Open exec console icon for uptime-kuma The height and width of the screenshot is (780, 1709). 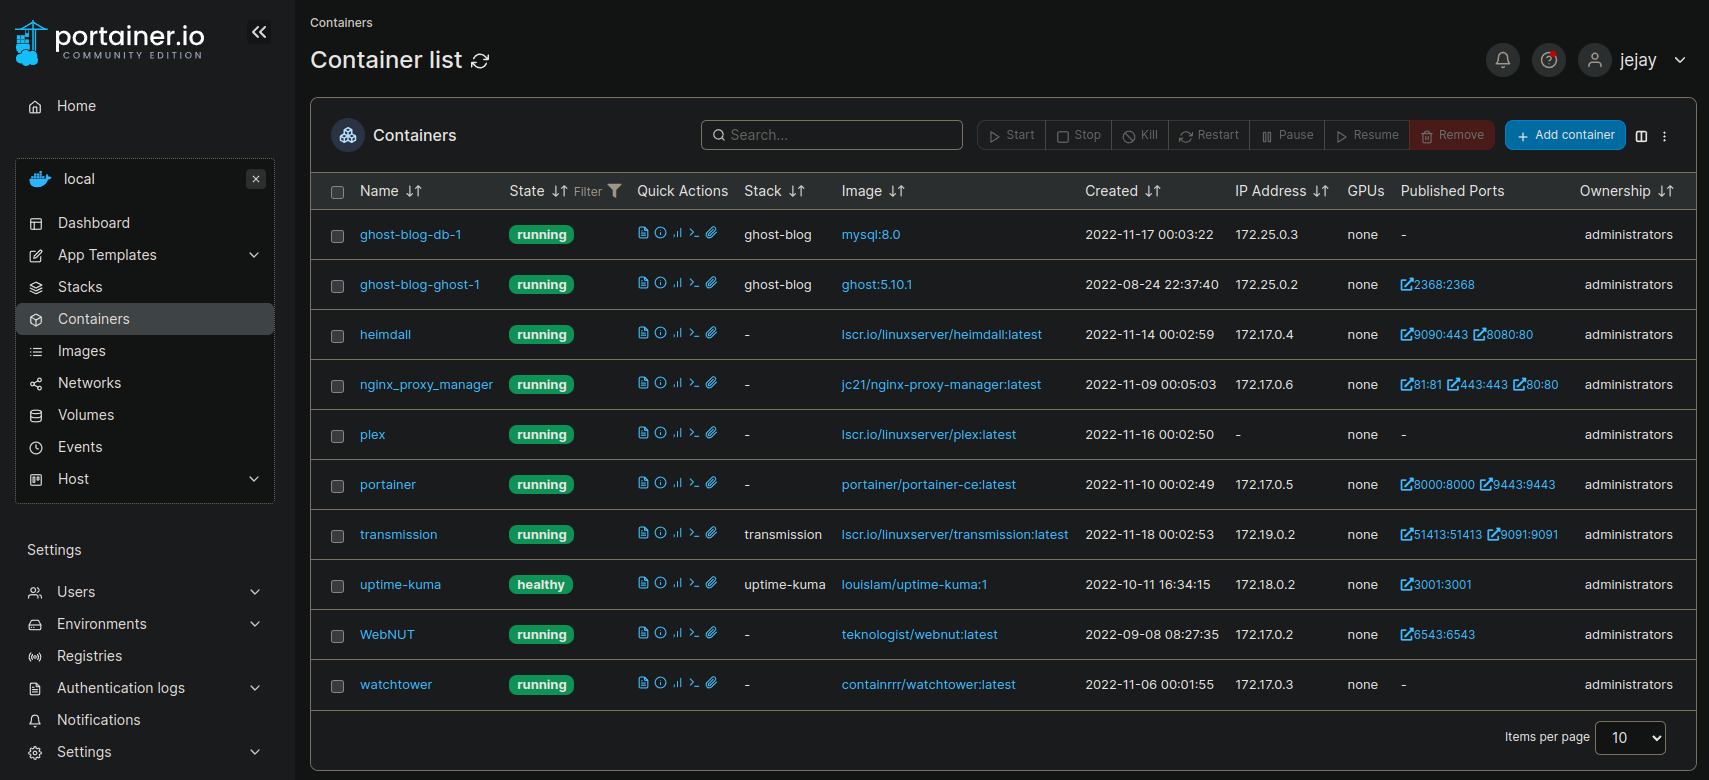pos(694,583)
